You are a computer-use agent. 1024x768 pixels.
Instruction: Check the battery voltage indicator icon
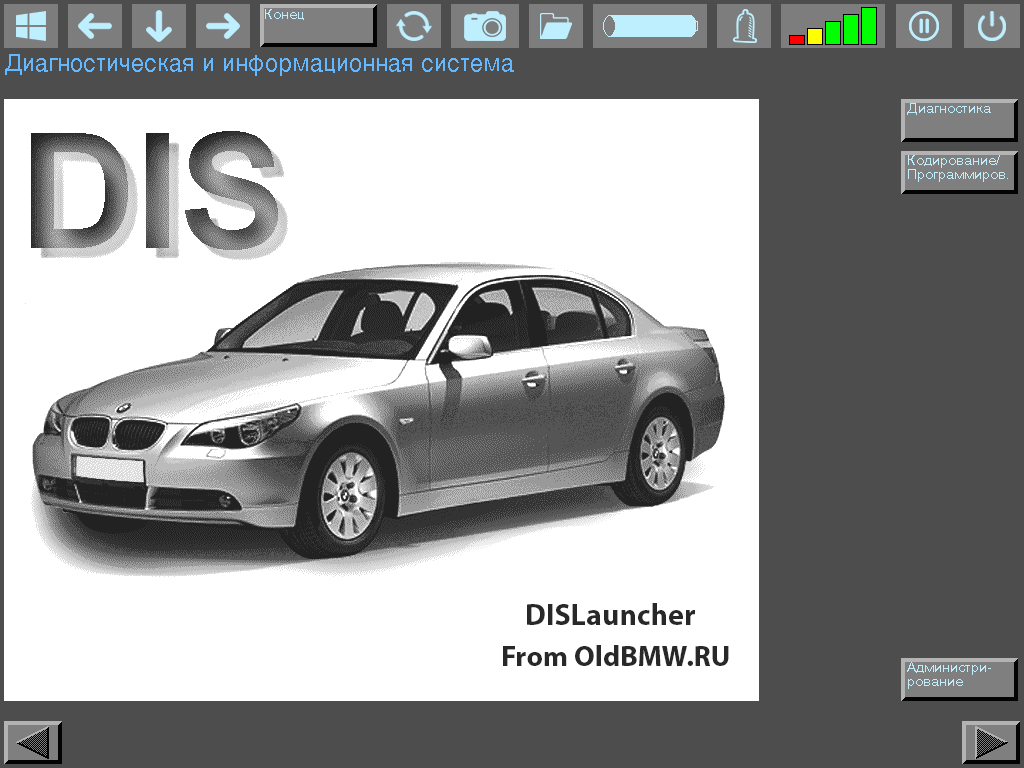pyautogui.click(x=649, y=26)
